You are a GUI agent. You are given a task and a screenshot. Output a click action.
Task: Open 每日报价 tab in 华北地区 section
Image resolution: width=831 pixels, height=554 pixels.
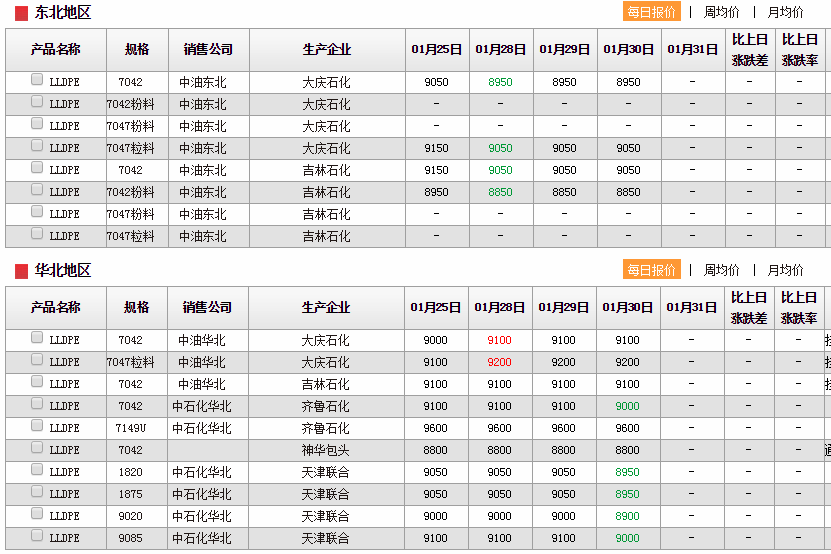651,270
